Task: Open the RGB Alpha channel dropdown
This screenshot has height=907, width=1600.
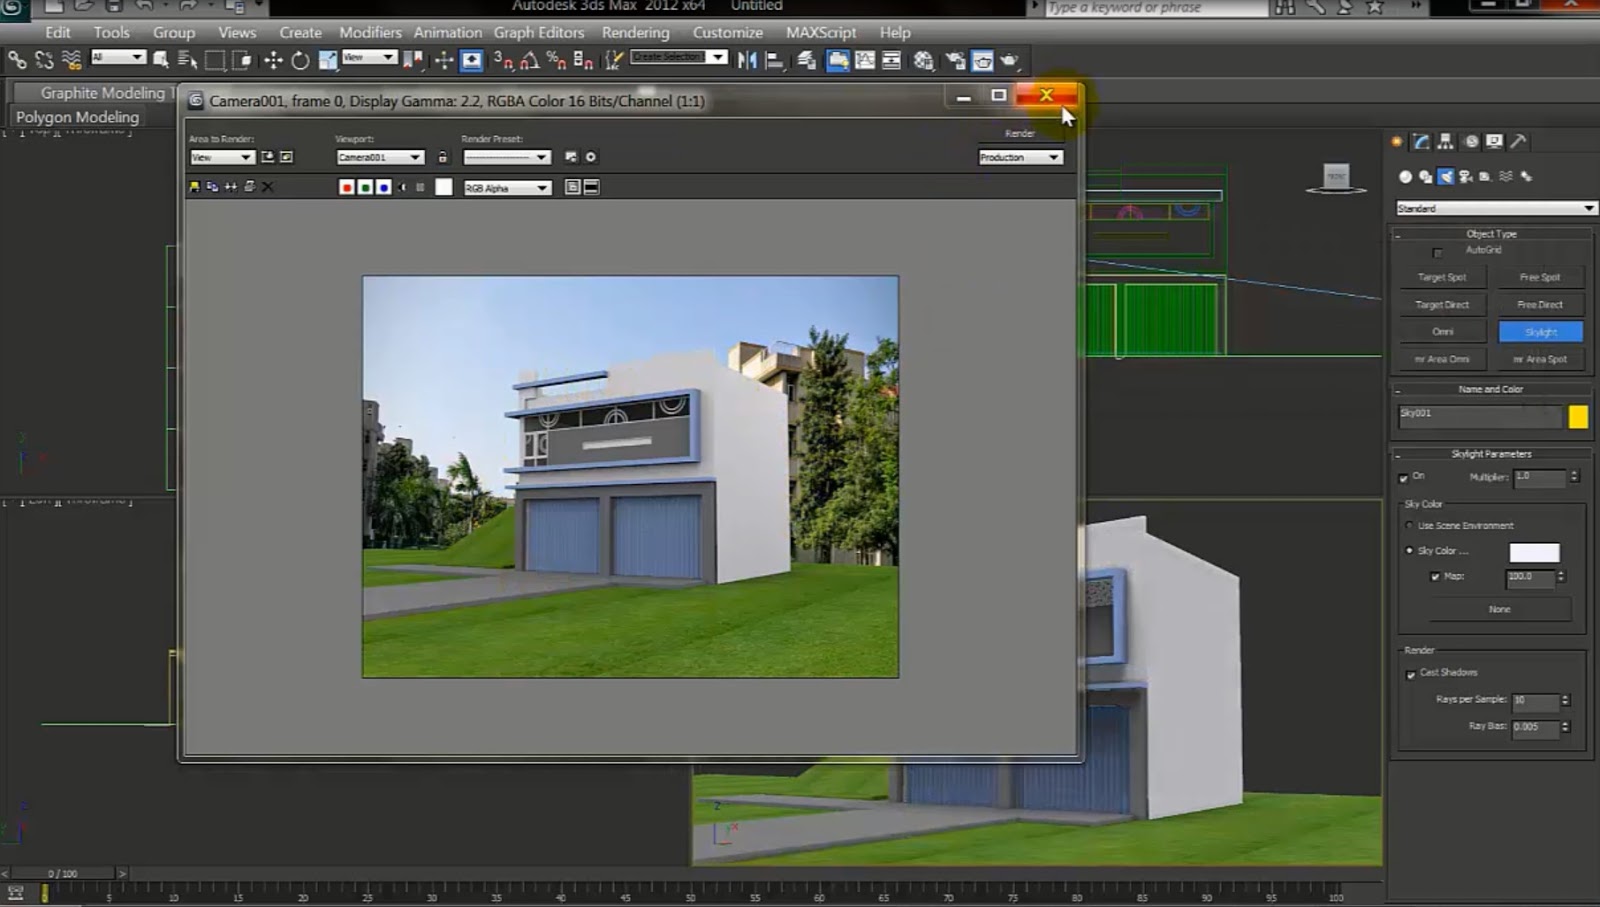Action: pos(507,187)
